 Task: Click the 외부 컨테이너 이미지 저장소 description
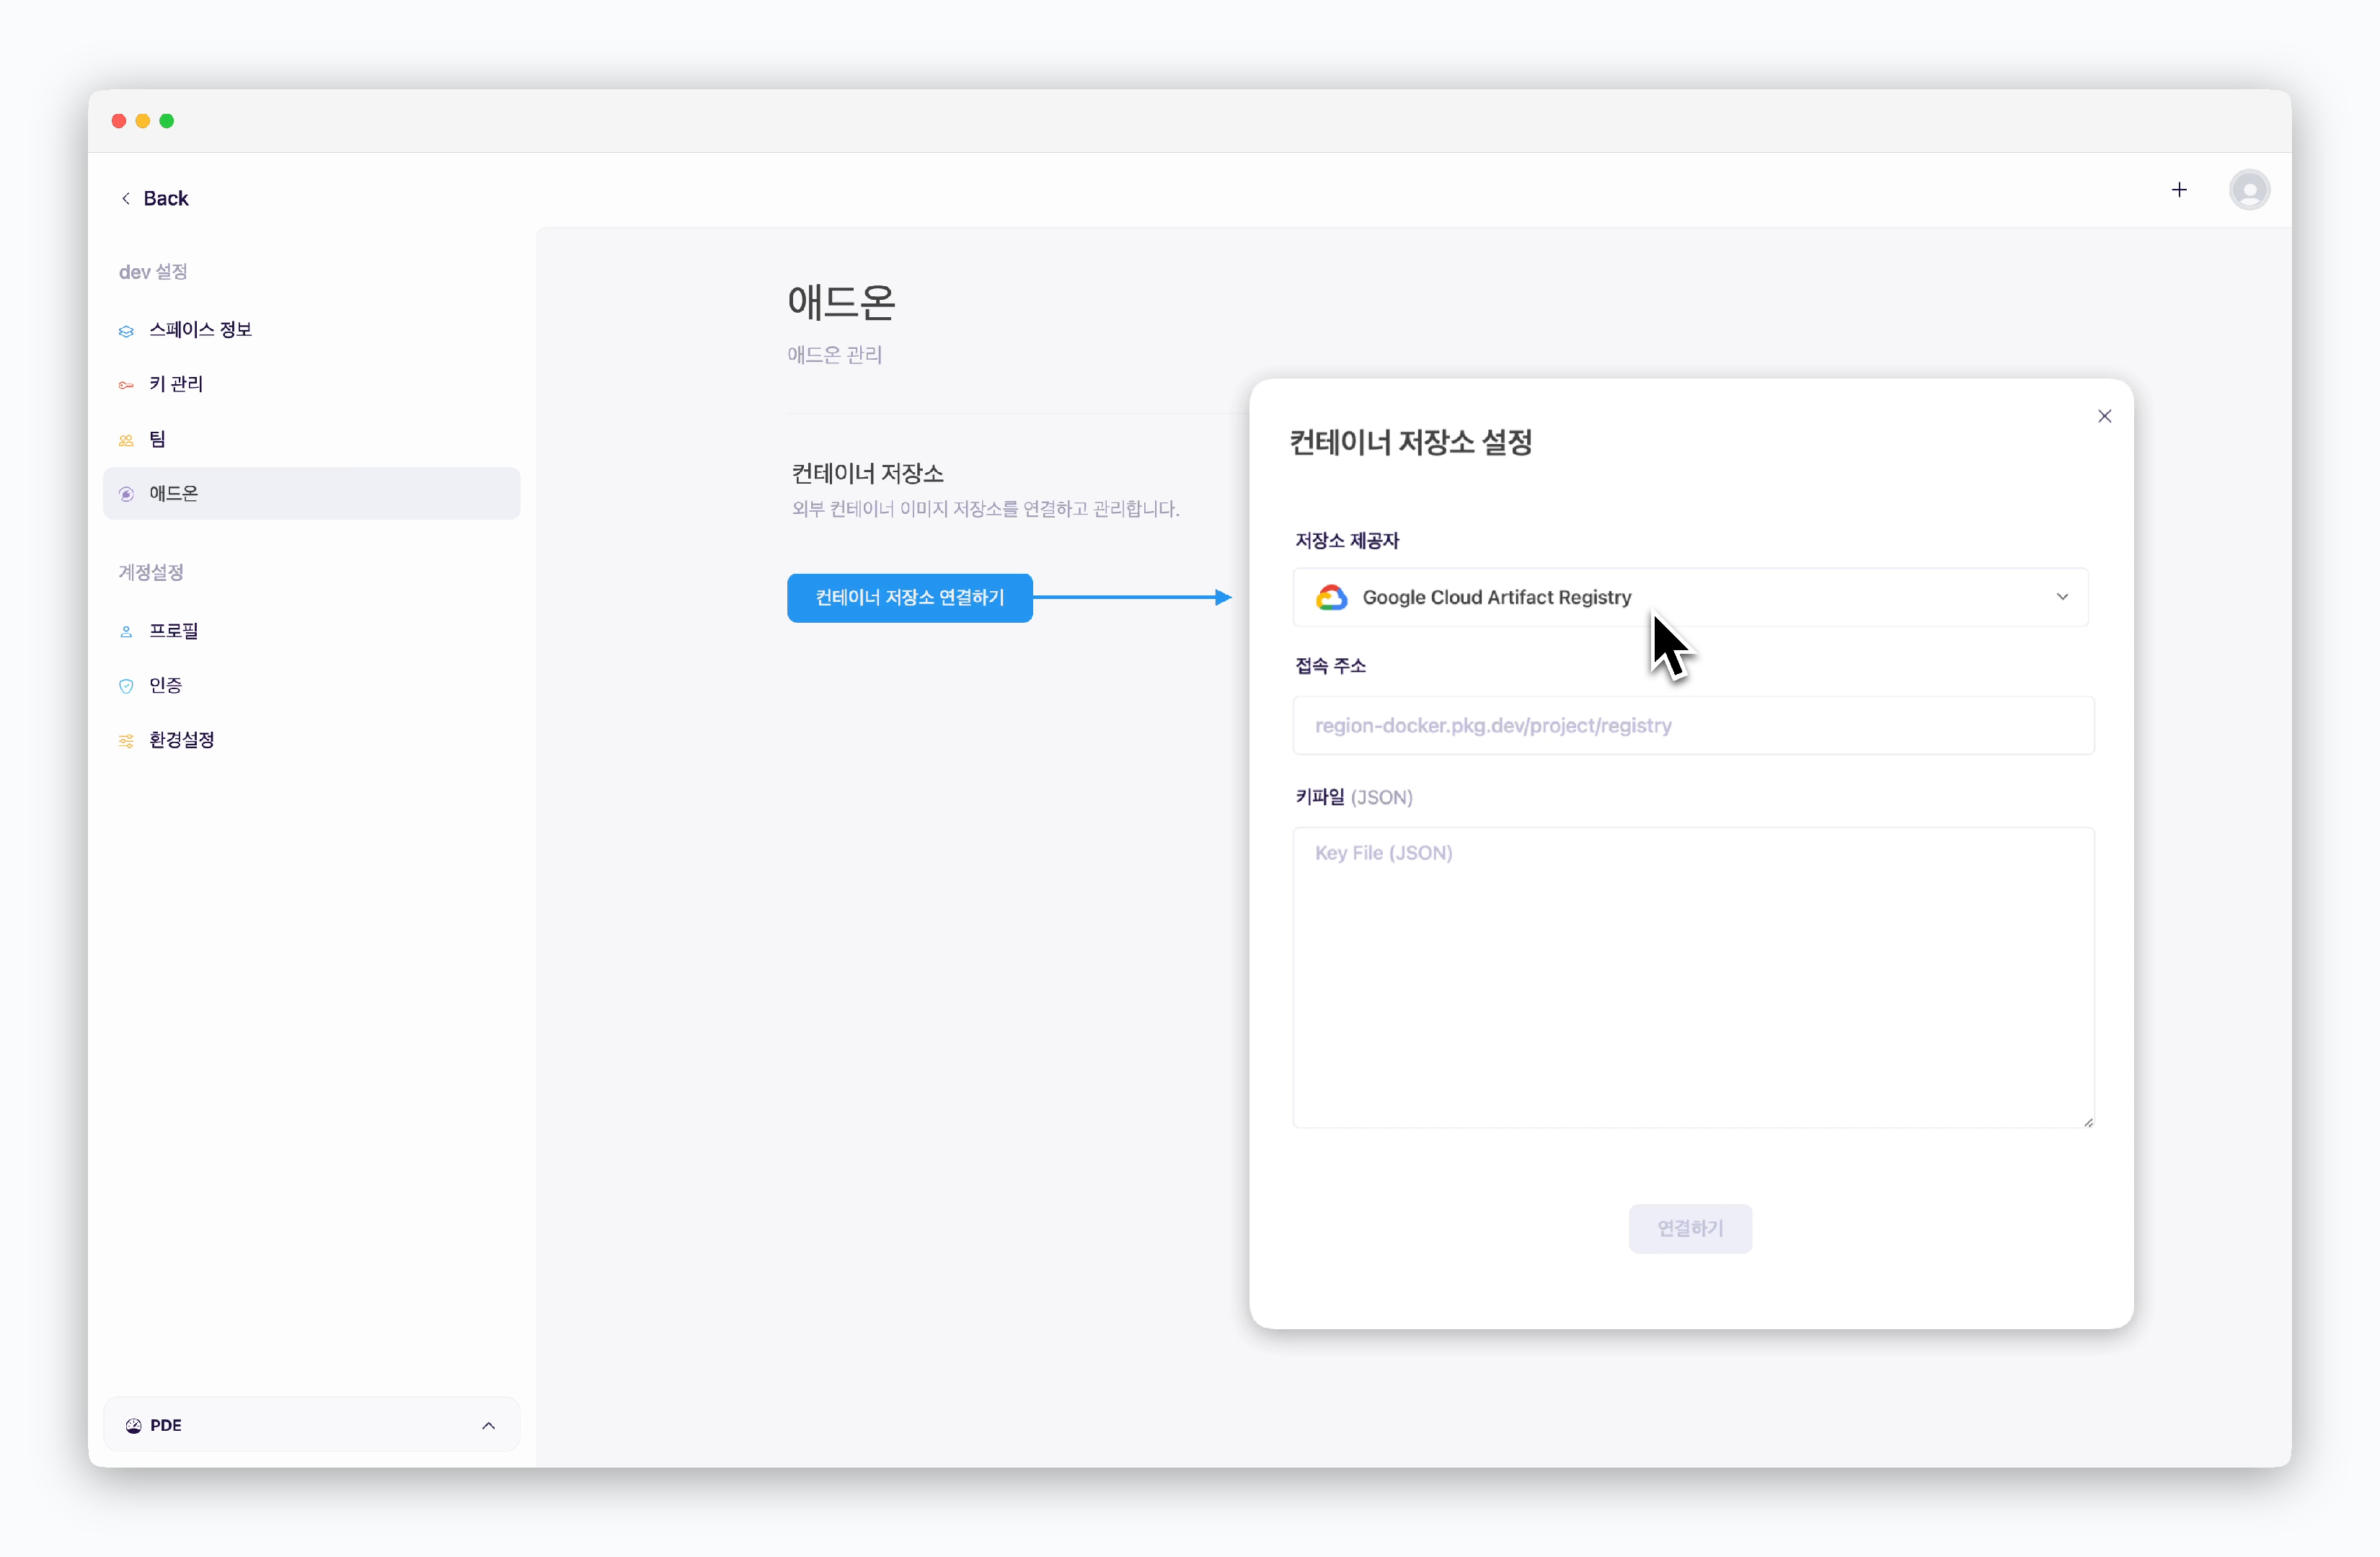985,509
